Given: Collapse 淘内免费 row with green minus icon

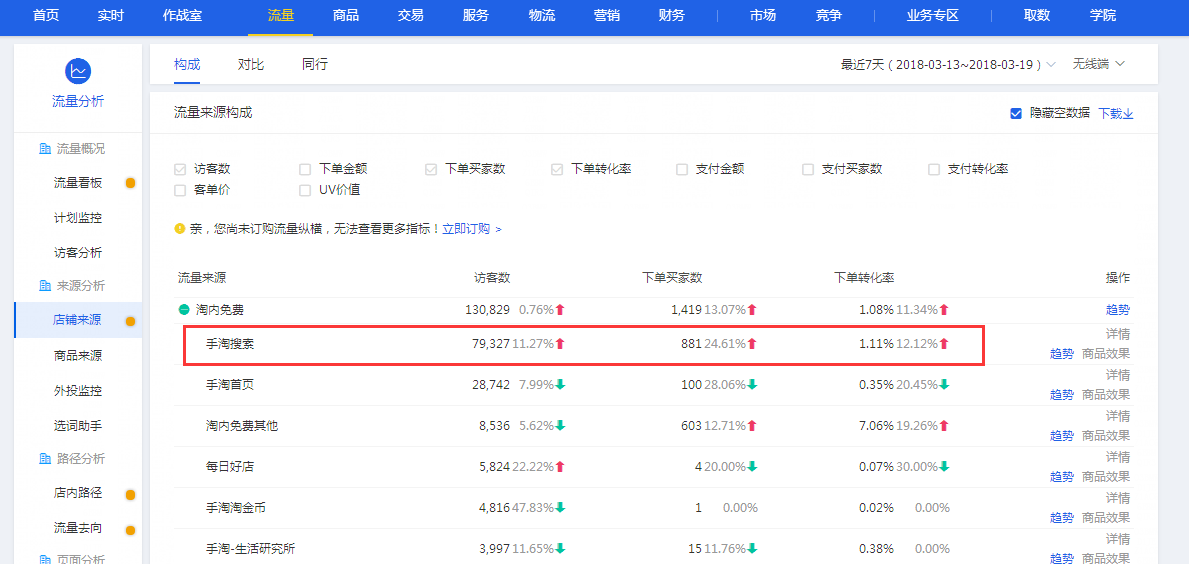Looking at the screenshot, I should 184,309.
